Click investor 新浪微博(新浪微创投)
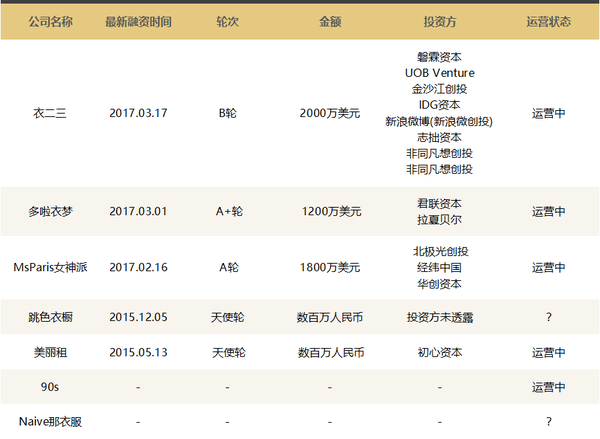Screen dimensions: 600x439 click(439, 121)
